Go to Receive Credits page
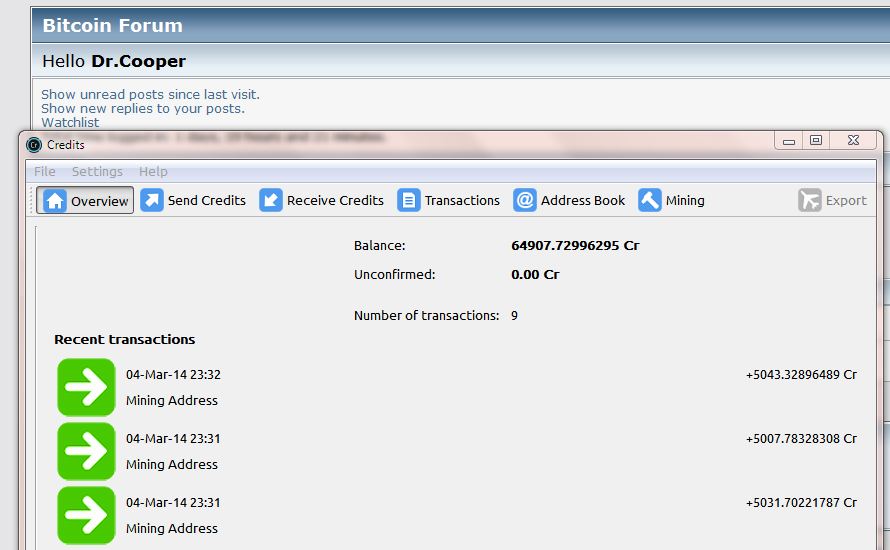Image resolution: width=890 pixels, height=550 pixels. (335, 200)
